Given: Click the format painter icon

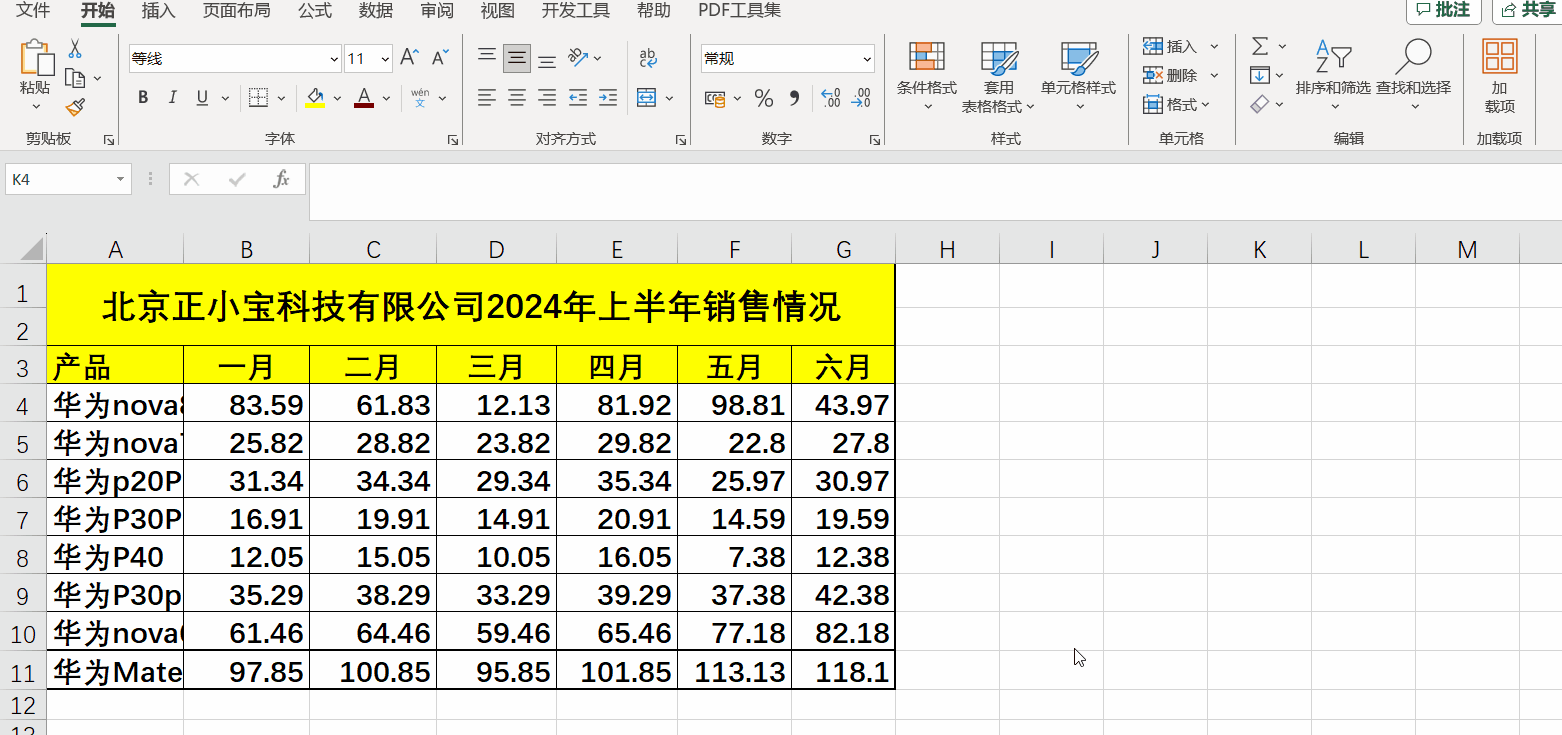Looking at the screenshot, I should 74,106.
